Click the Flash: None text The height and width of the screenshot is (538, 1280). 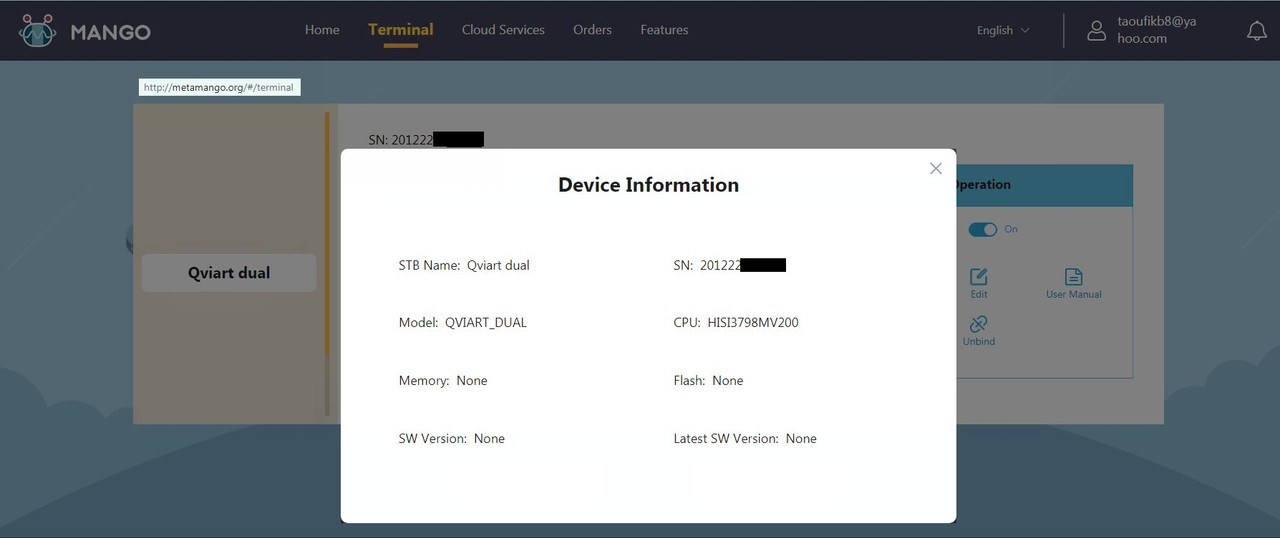708,380
